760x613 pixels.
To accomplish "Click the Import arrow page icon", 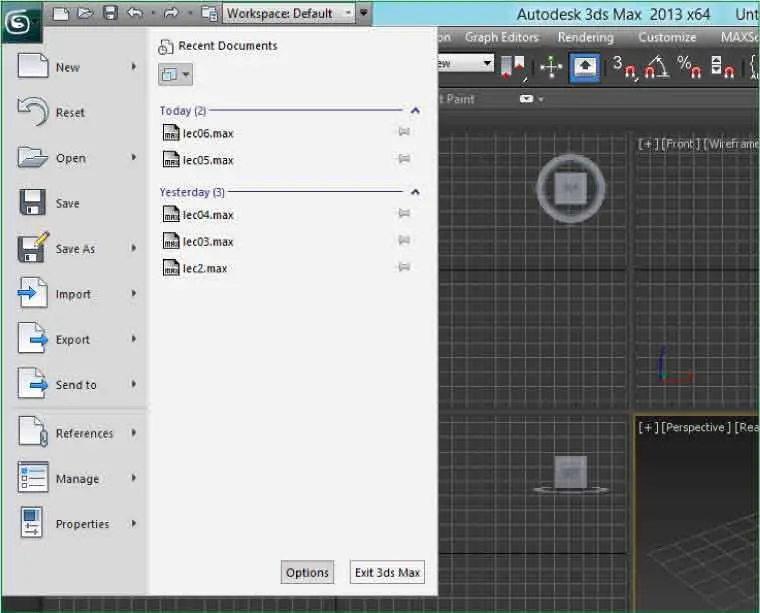I will tap(32, 293).
